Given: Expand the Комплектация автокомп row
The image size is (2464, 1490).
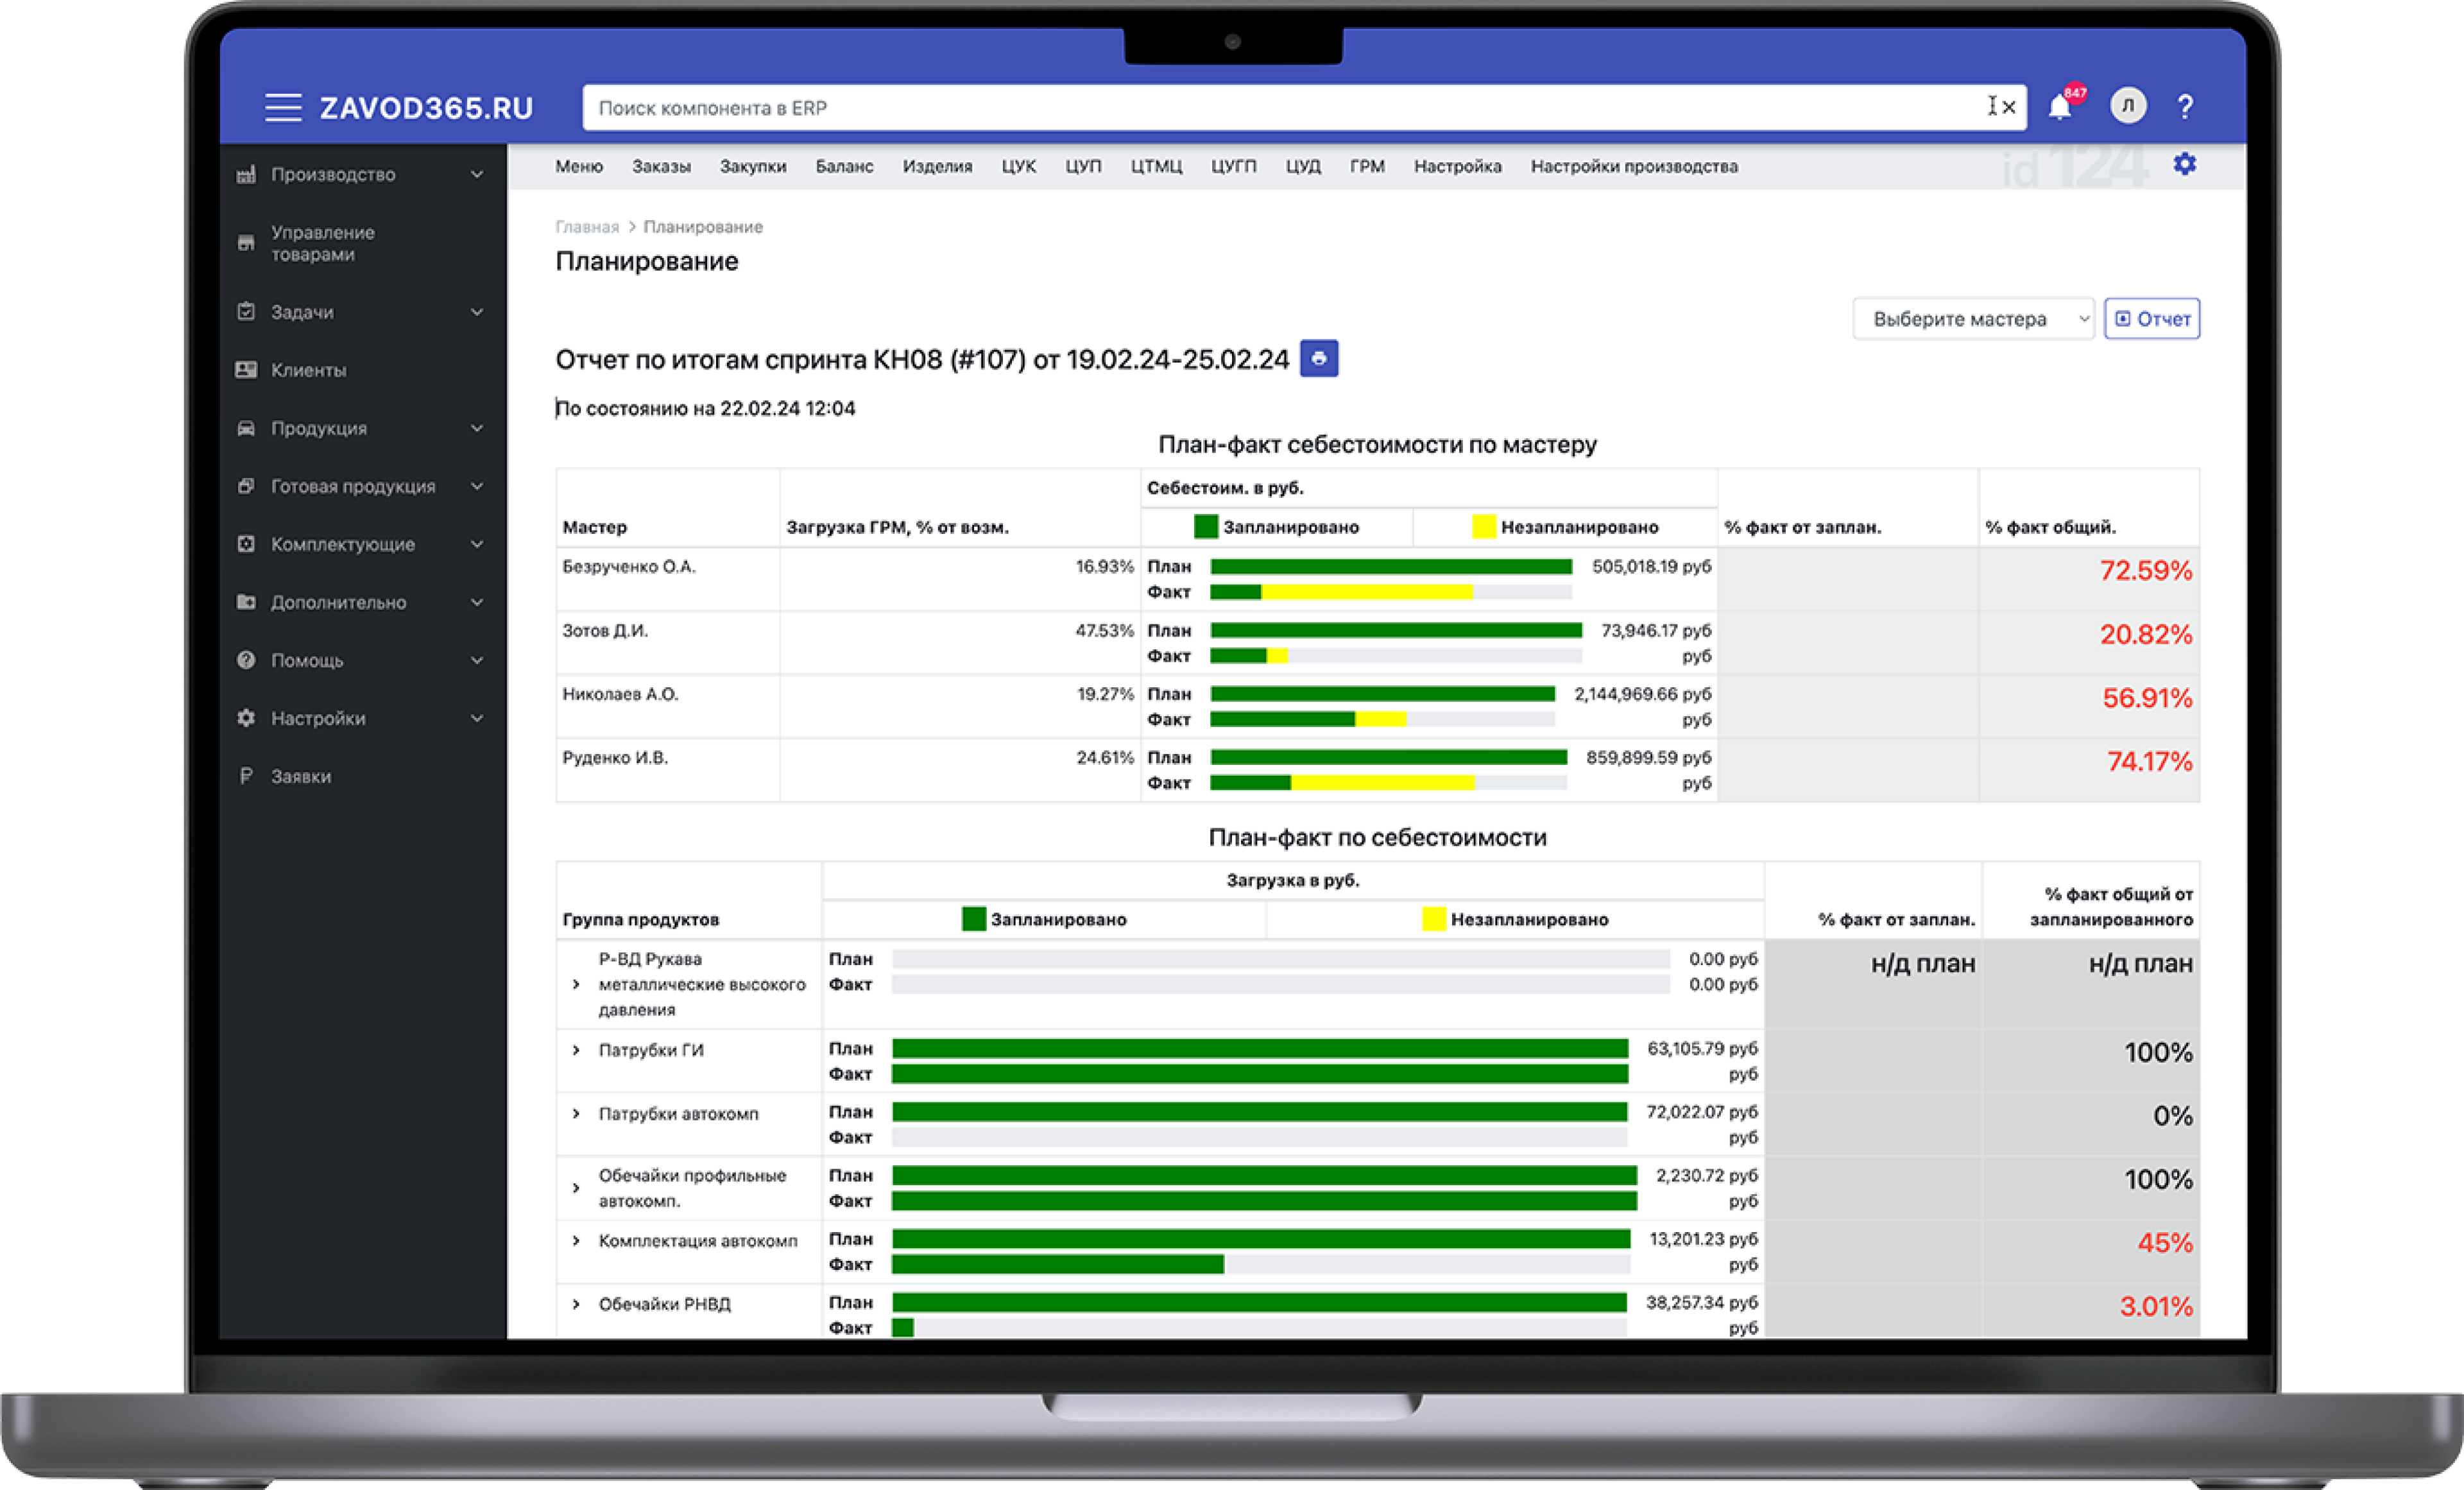Looking at the screenshot, I should (x=576, y=1241).
